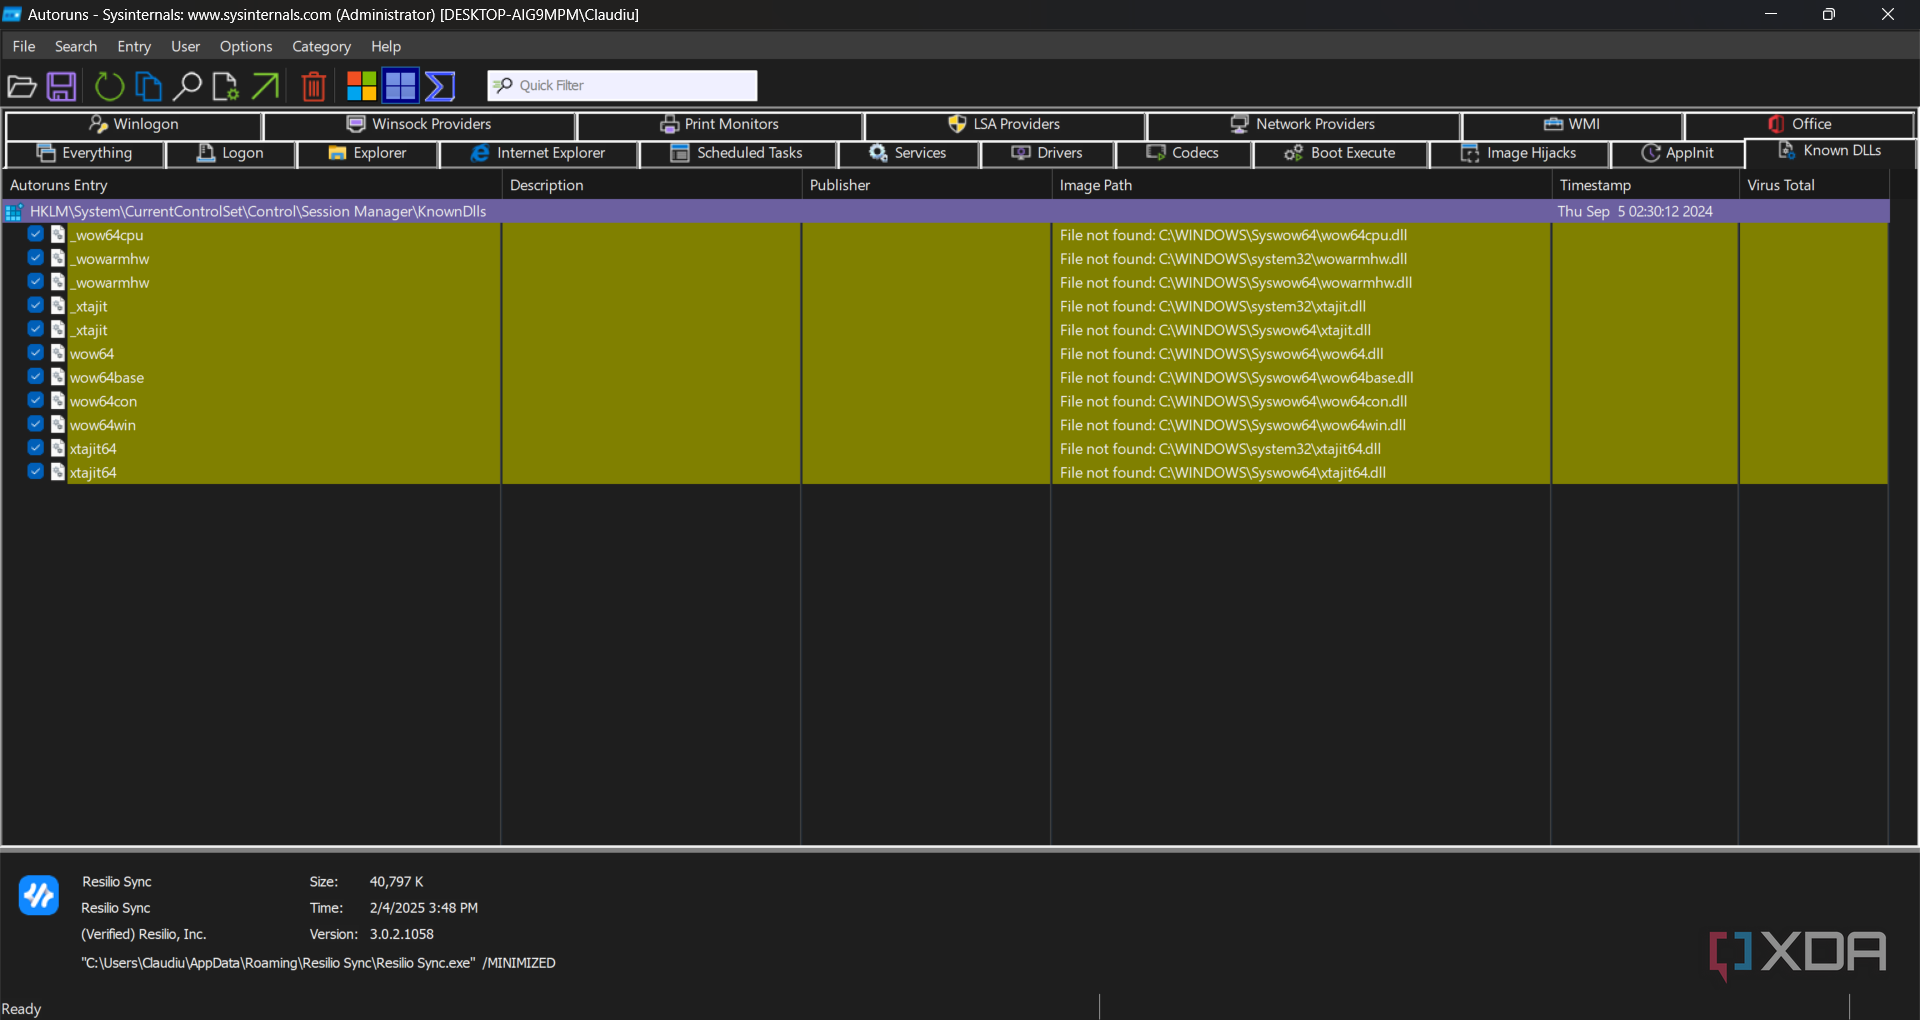
Task: Click the Open file folder icon
Action: [x=22, y=87]
